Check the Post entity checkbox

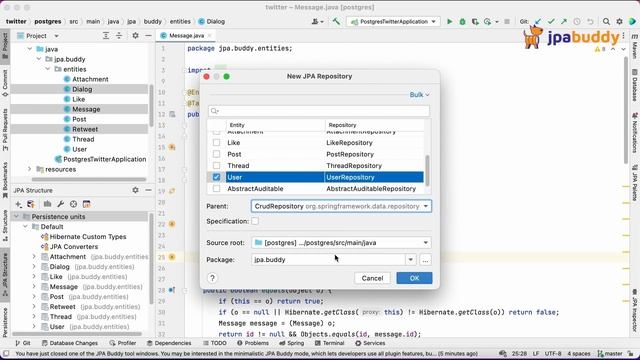click(216, 154)
